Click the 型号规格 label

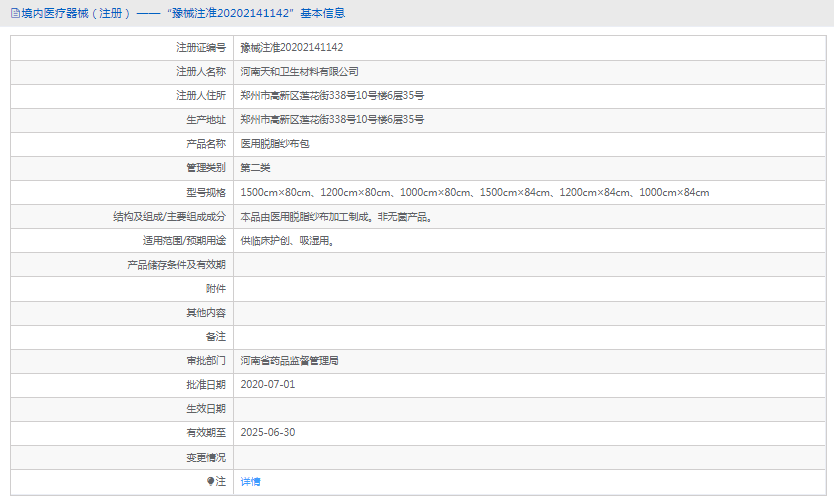pos(206,193)
